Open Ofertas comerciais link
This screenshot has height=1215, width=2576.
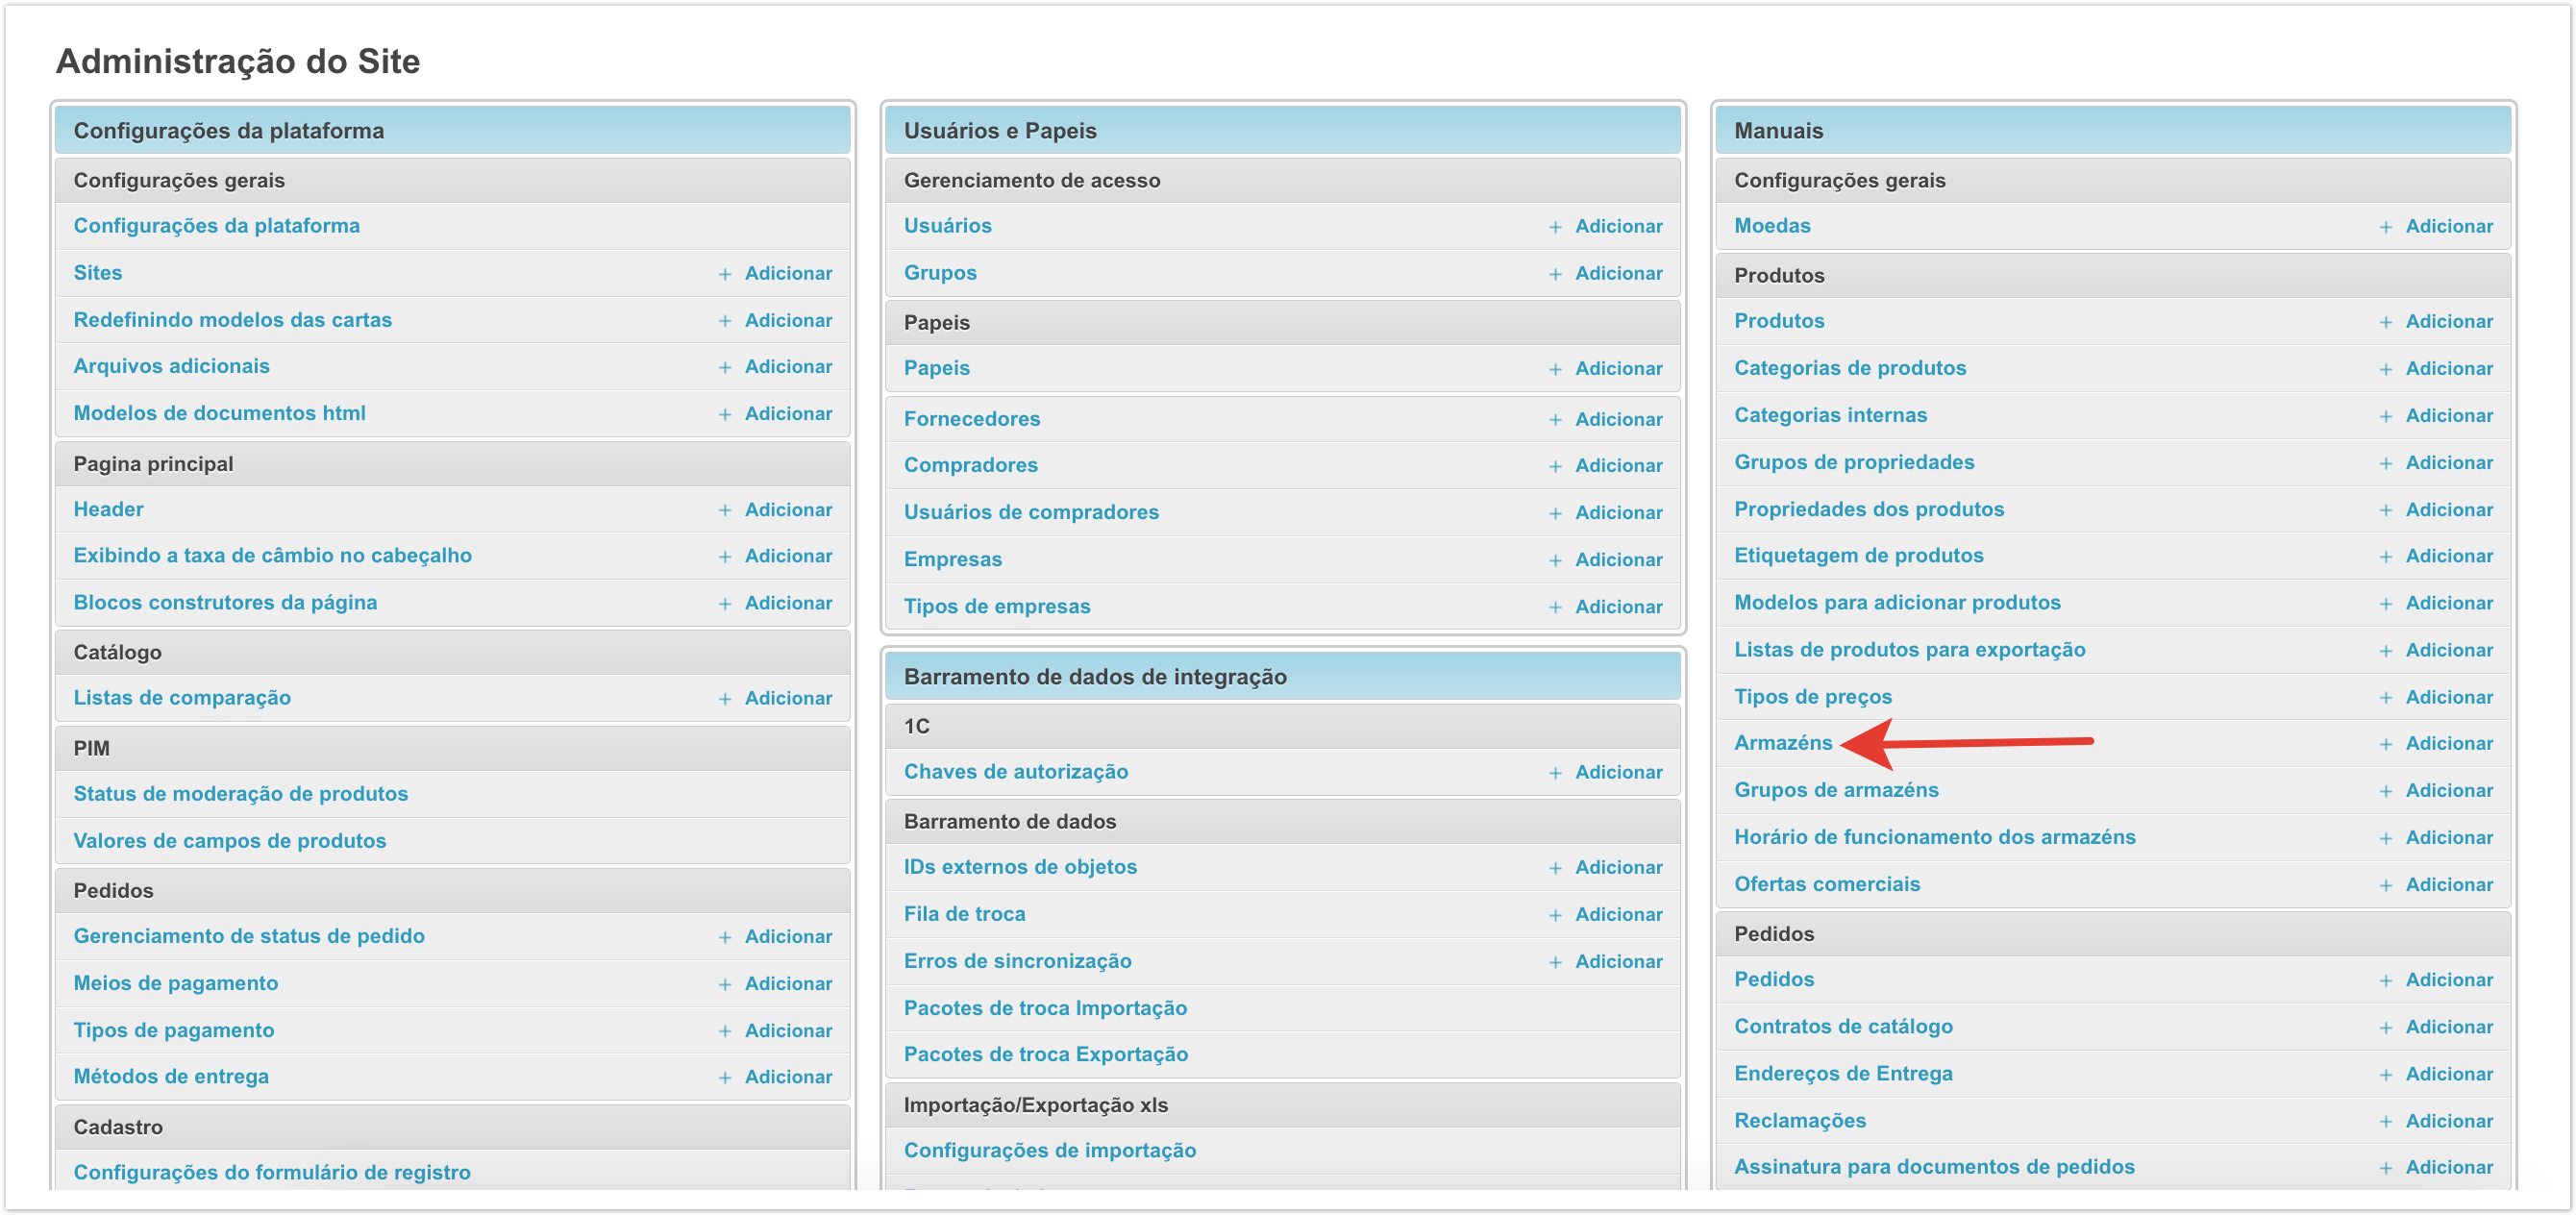(x=1826, y=885)
